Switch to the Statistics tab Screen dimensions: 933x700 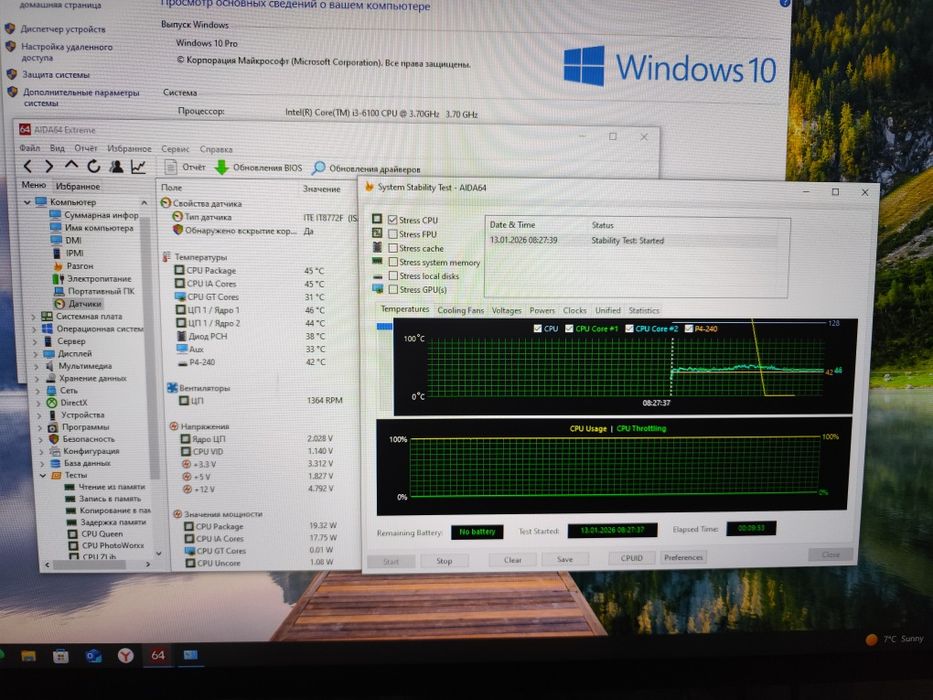[x=644, y=310]
